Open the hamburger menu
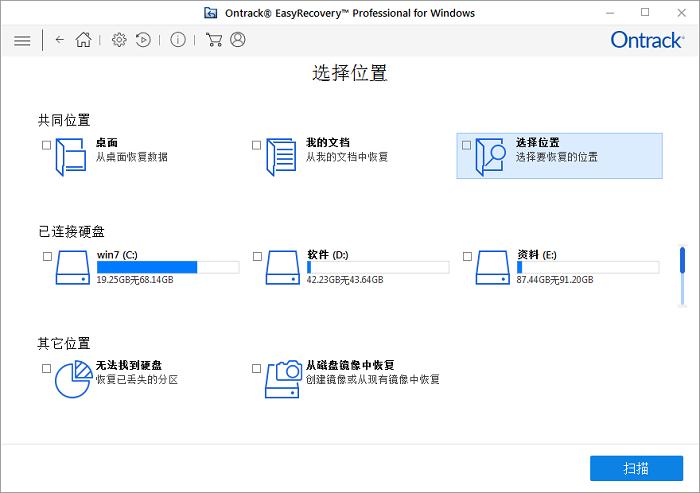 coord(22,41)
